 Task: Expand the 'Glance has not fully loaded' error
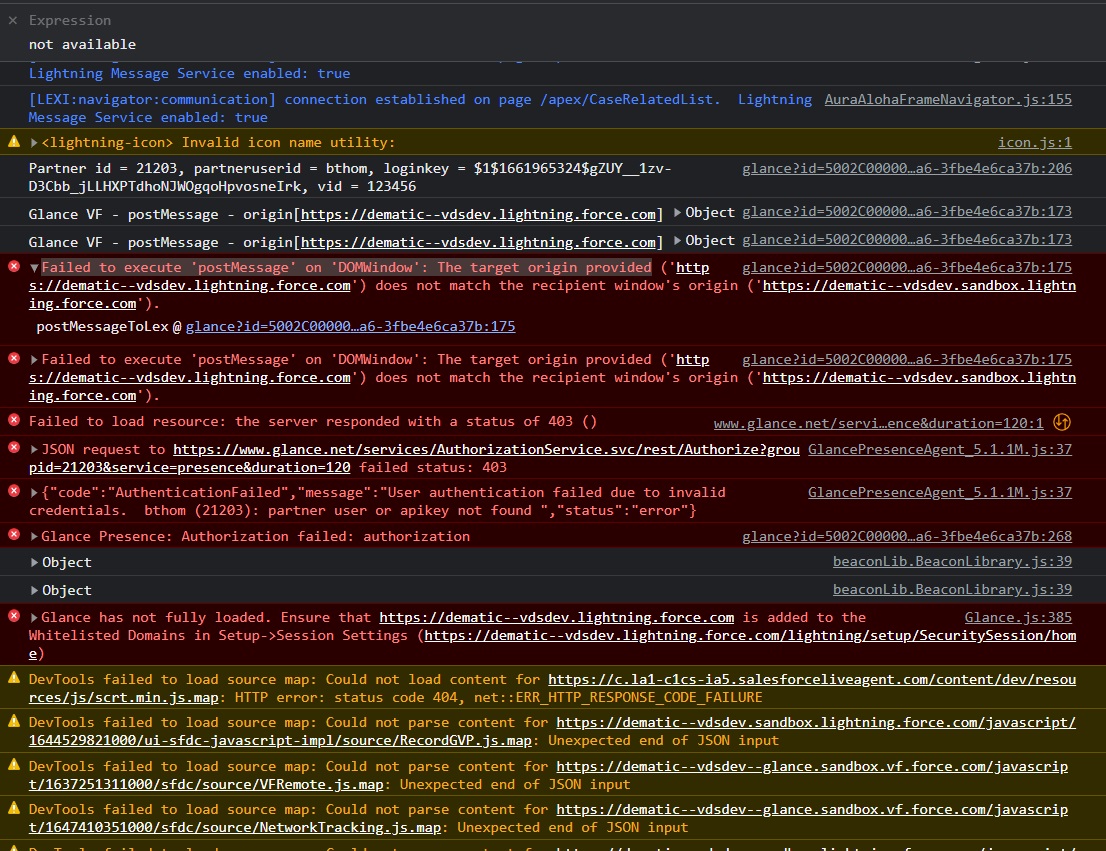pos(34,618)
